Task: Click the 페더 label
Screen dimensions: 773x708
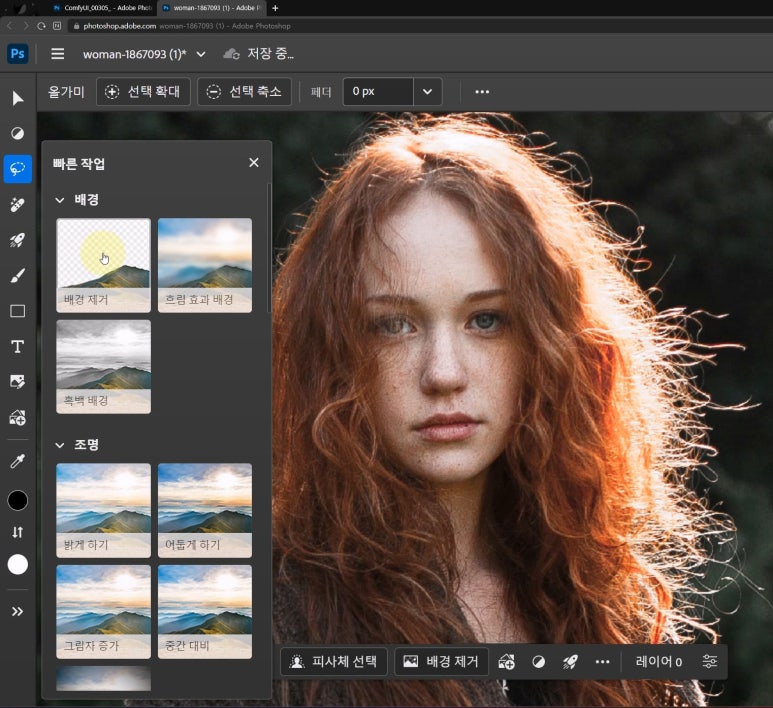Action: coord(321,92)
